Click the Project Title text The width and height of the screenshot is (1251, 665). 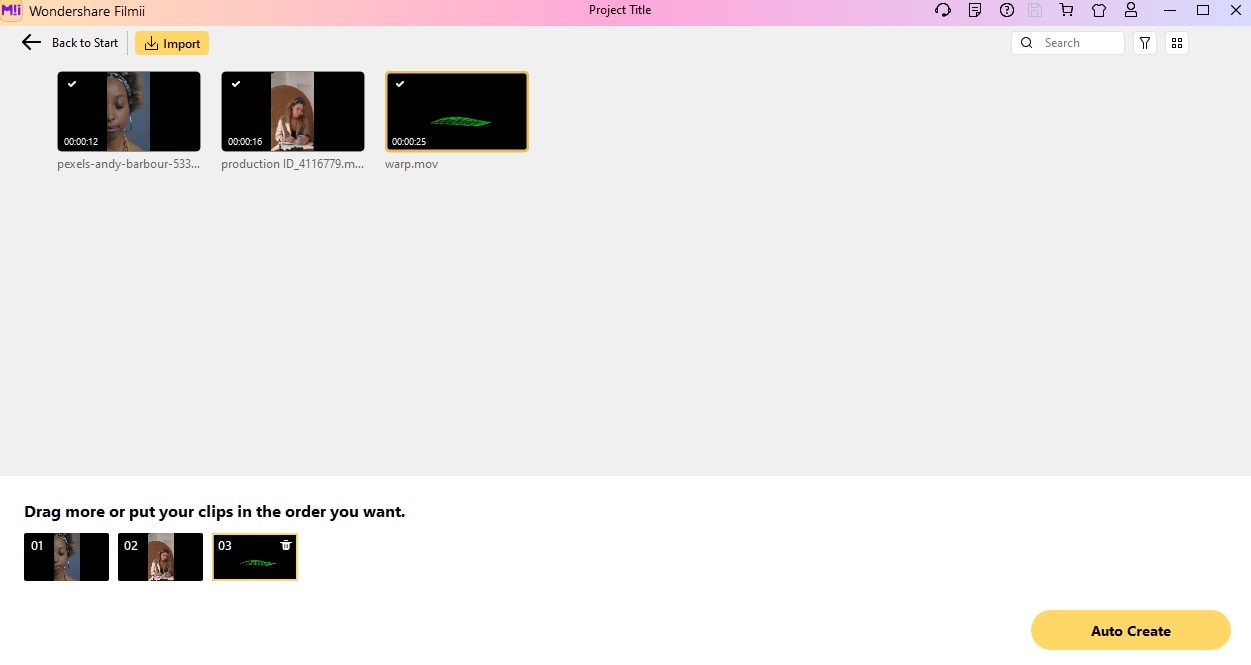(x=620, y=10)
